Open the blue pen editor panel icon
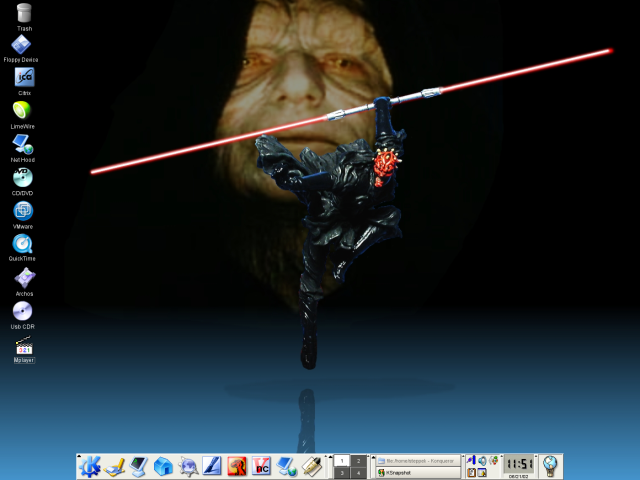The width and height of the screenshot is (640, 480). point(212,466)
